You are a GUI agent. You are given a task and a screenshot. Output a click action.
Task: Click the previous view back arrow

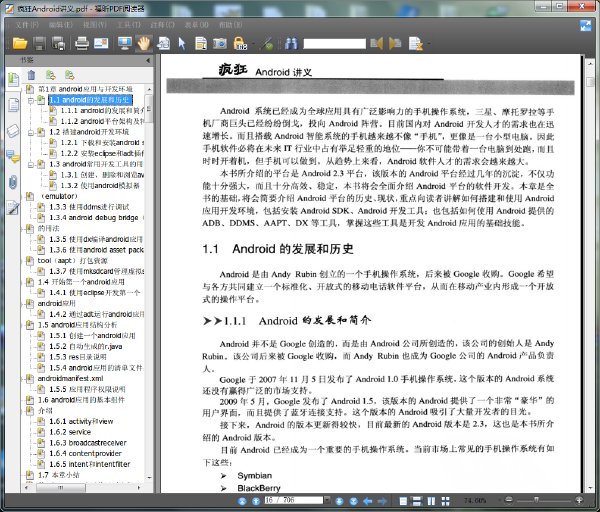368,501
